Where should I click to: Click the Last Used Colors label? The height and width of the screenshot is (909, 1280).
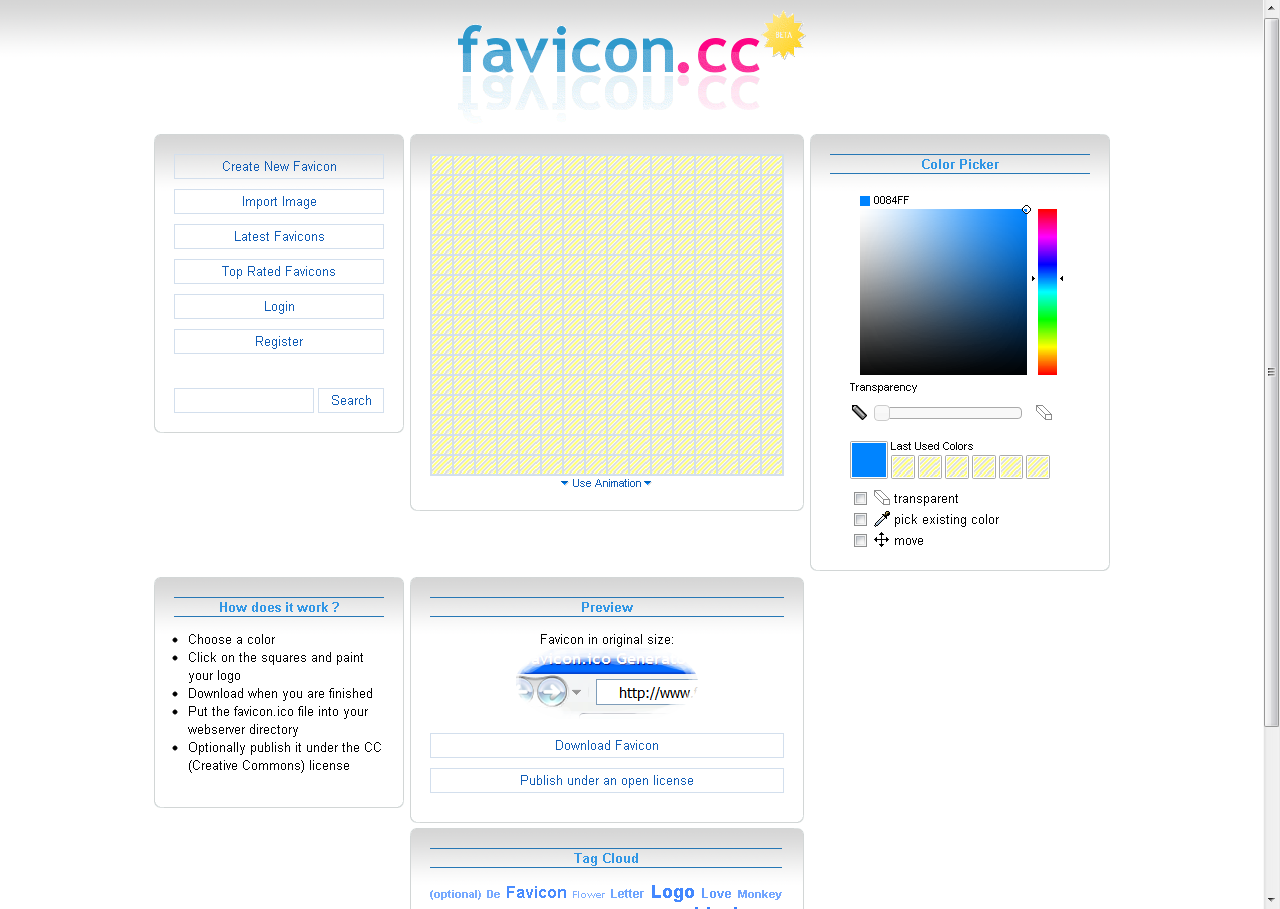[932, 446]
